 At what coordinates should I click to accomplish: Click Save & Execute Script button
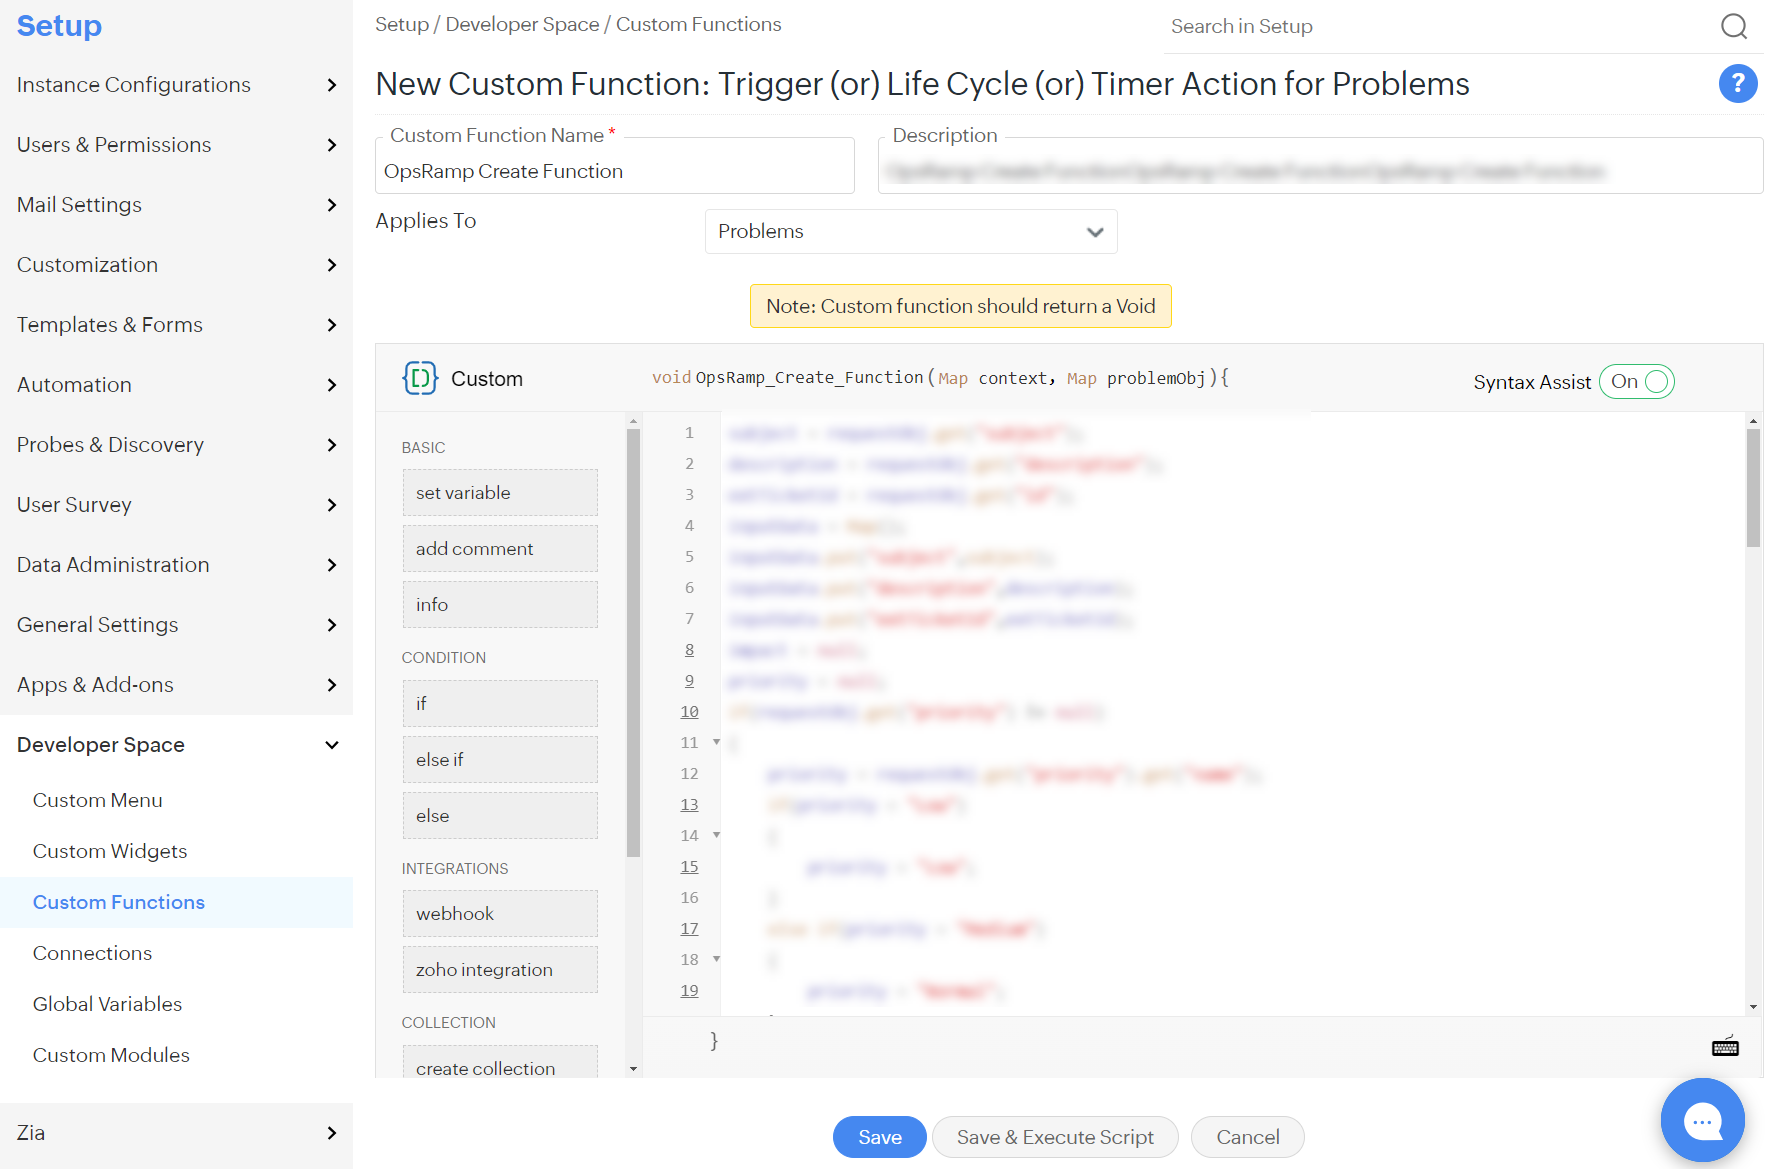[x=1055, y=1137]
